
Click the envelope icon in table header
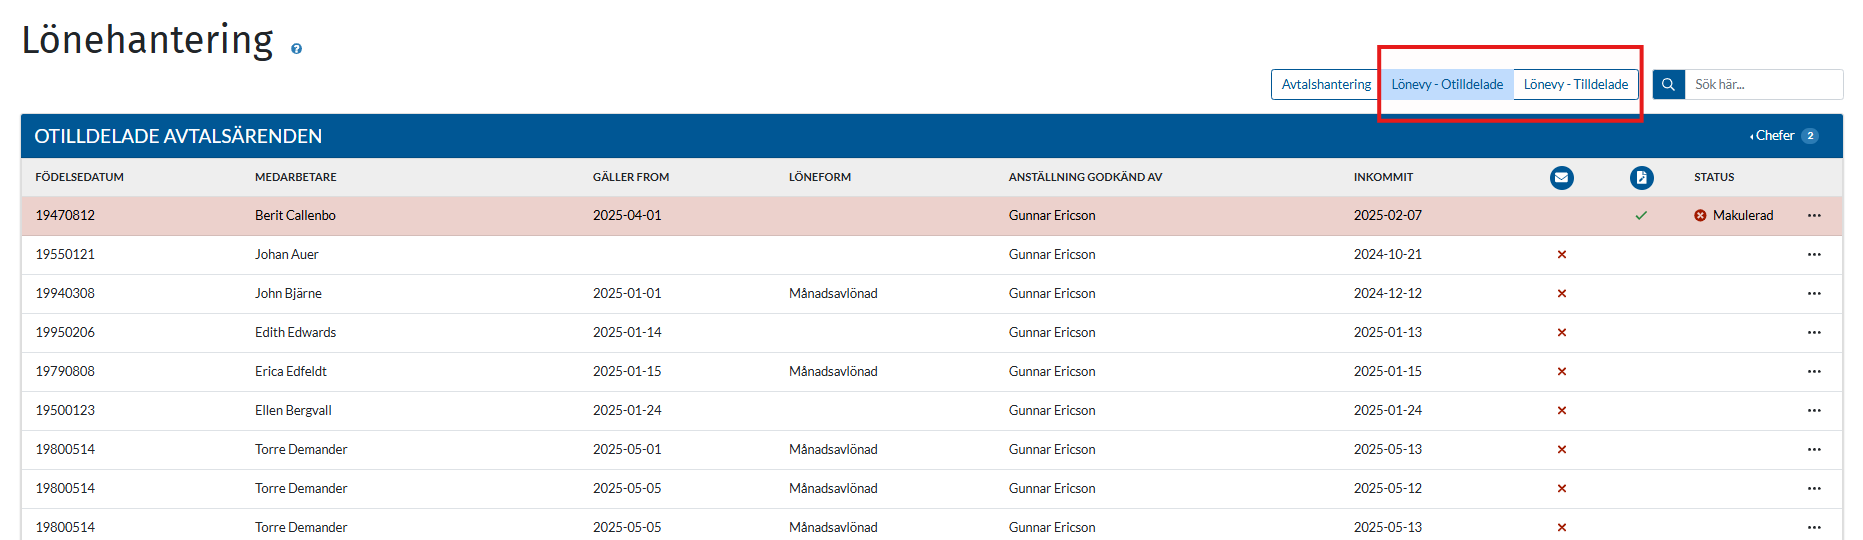[x=1561, y=178]
